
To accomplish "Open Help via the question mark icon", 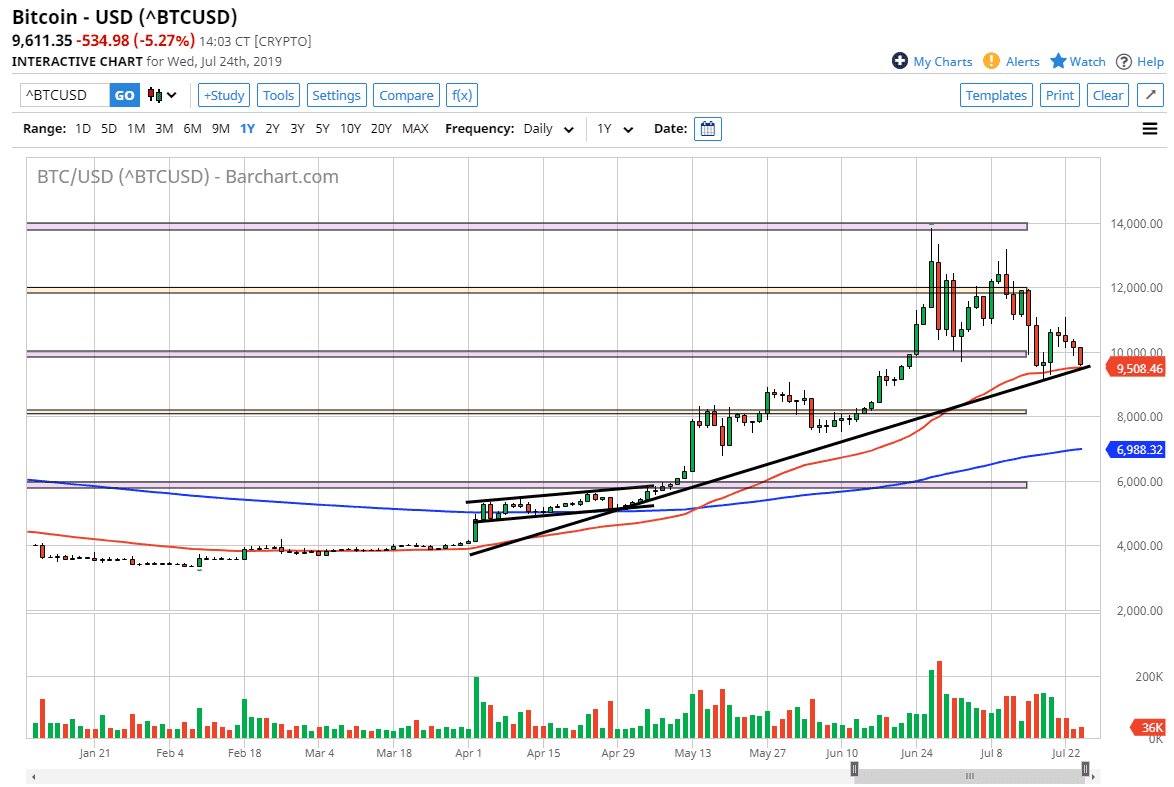I will point(1124,61).
